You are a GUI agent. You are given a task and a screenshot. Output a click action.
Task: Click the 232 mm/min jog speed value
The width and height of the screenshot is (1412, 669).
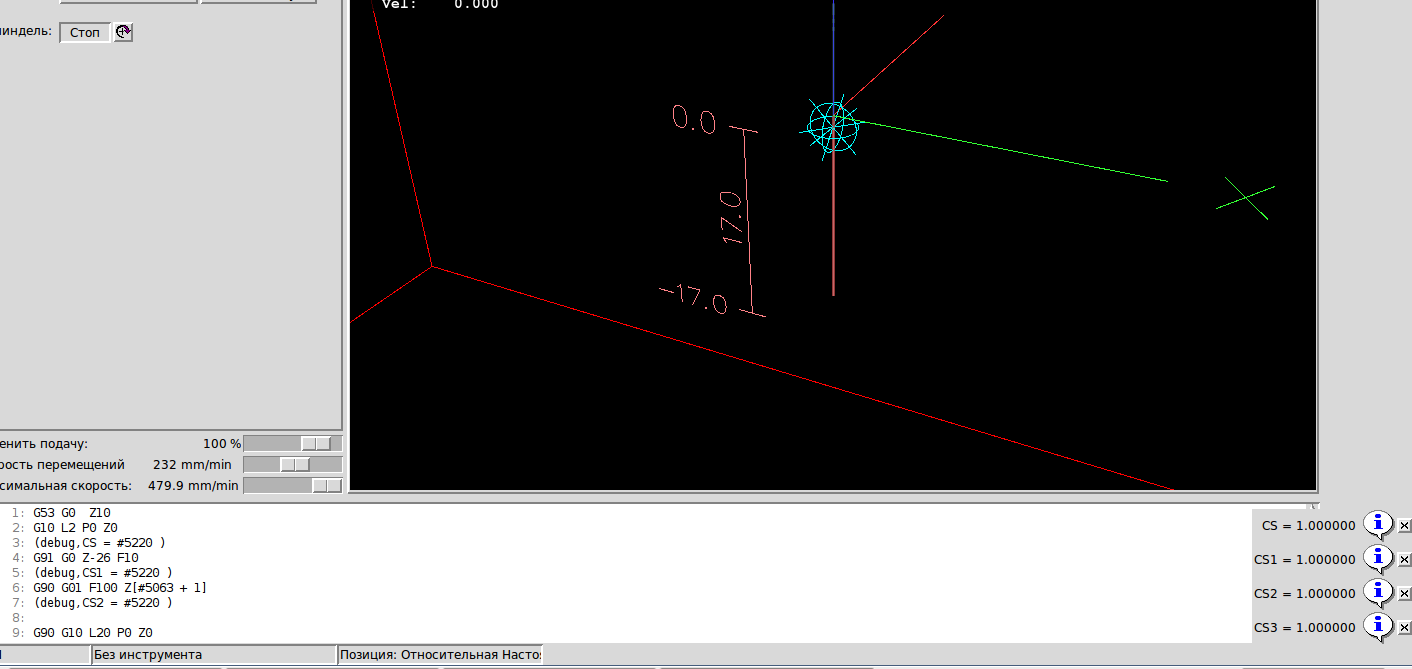click(x=192, y=464)
